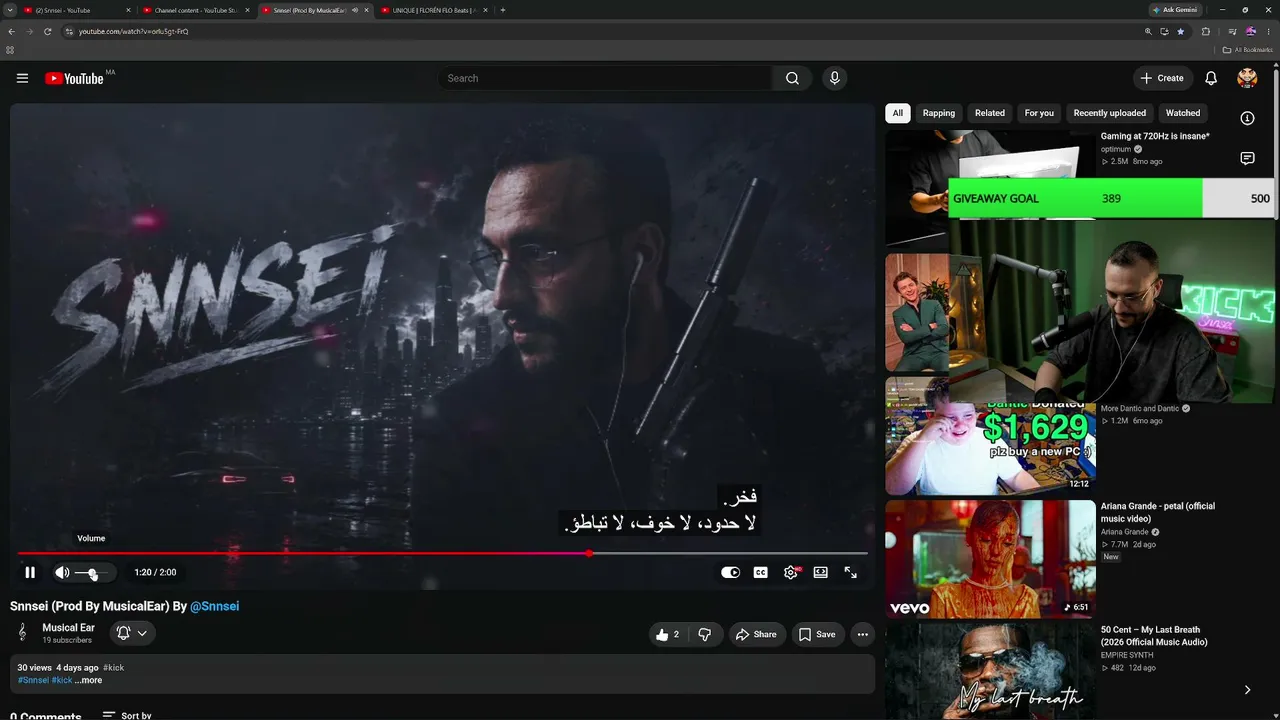Open the @Snnsei channel mention link
The width and height of the screenshot is (1280, 720).
(x=215, y=606)
